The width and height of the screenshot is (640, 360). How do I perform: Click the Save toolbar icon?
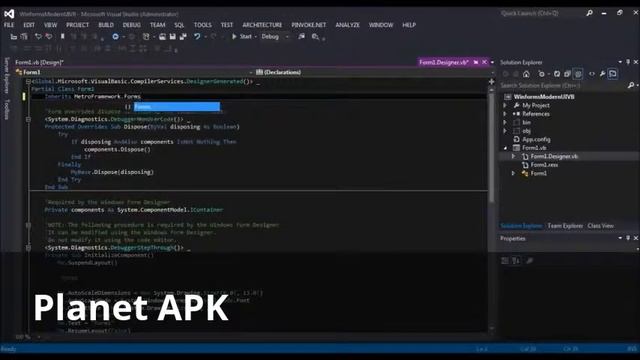pos(173,37)
